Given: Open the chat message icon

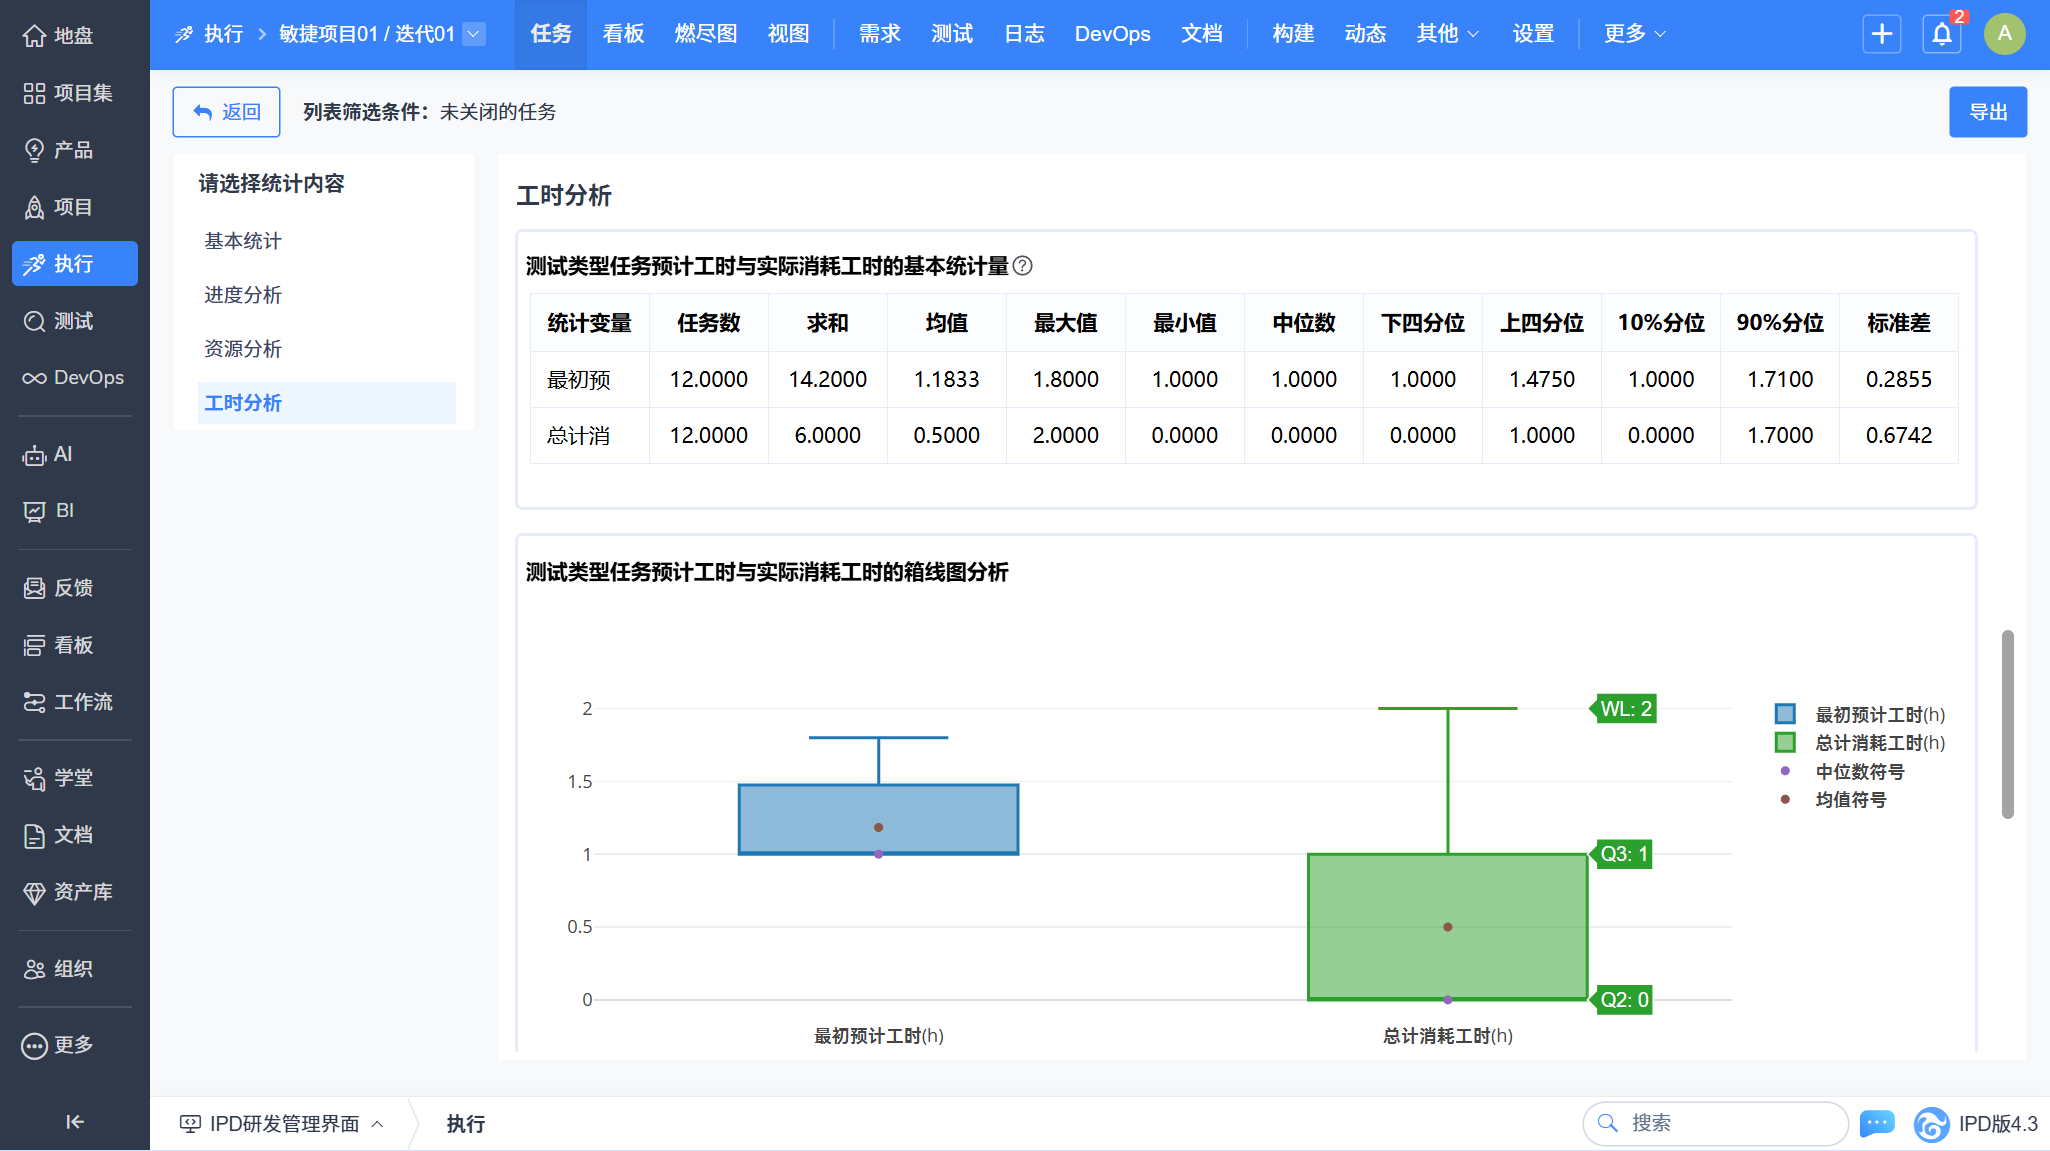Looking at the screenshot, I should pyautogui.click(x=1877, y=1123).
